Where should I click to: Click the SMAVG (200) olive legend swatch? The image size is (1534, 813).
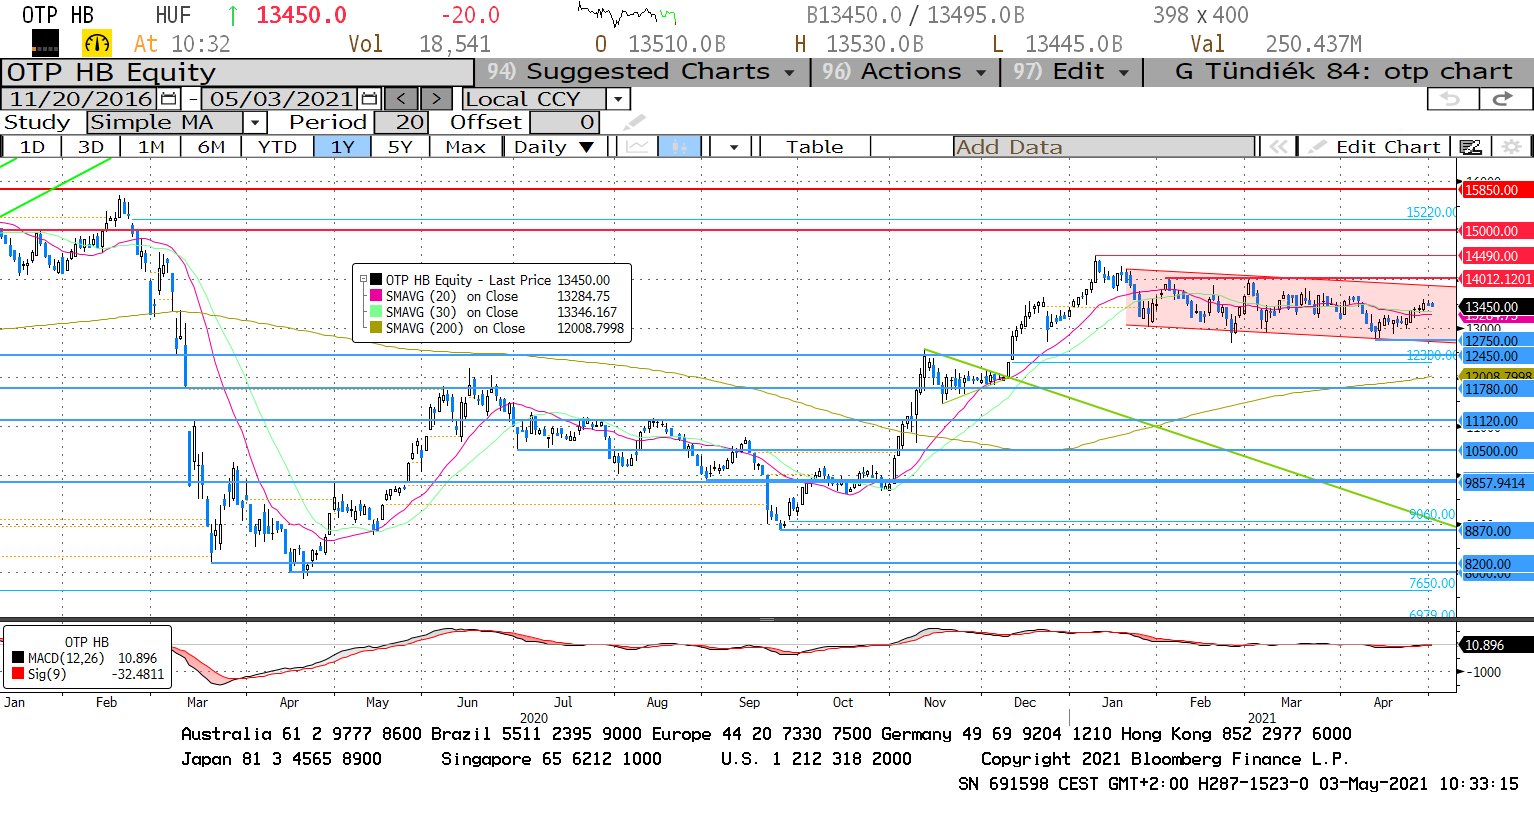tap(376, 328)
